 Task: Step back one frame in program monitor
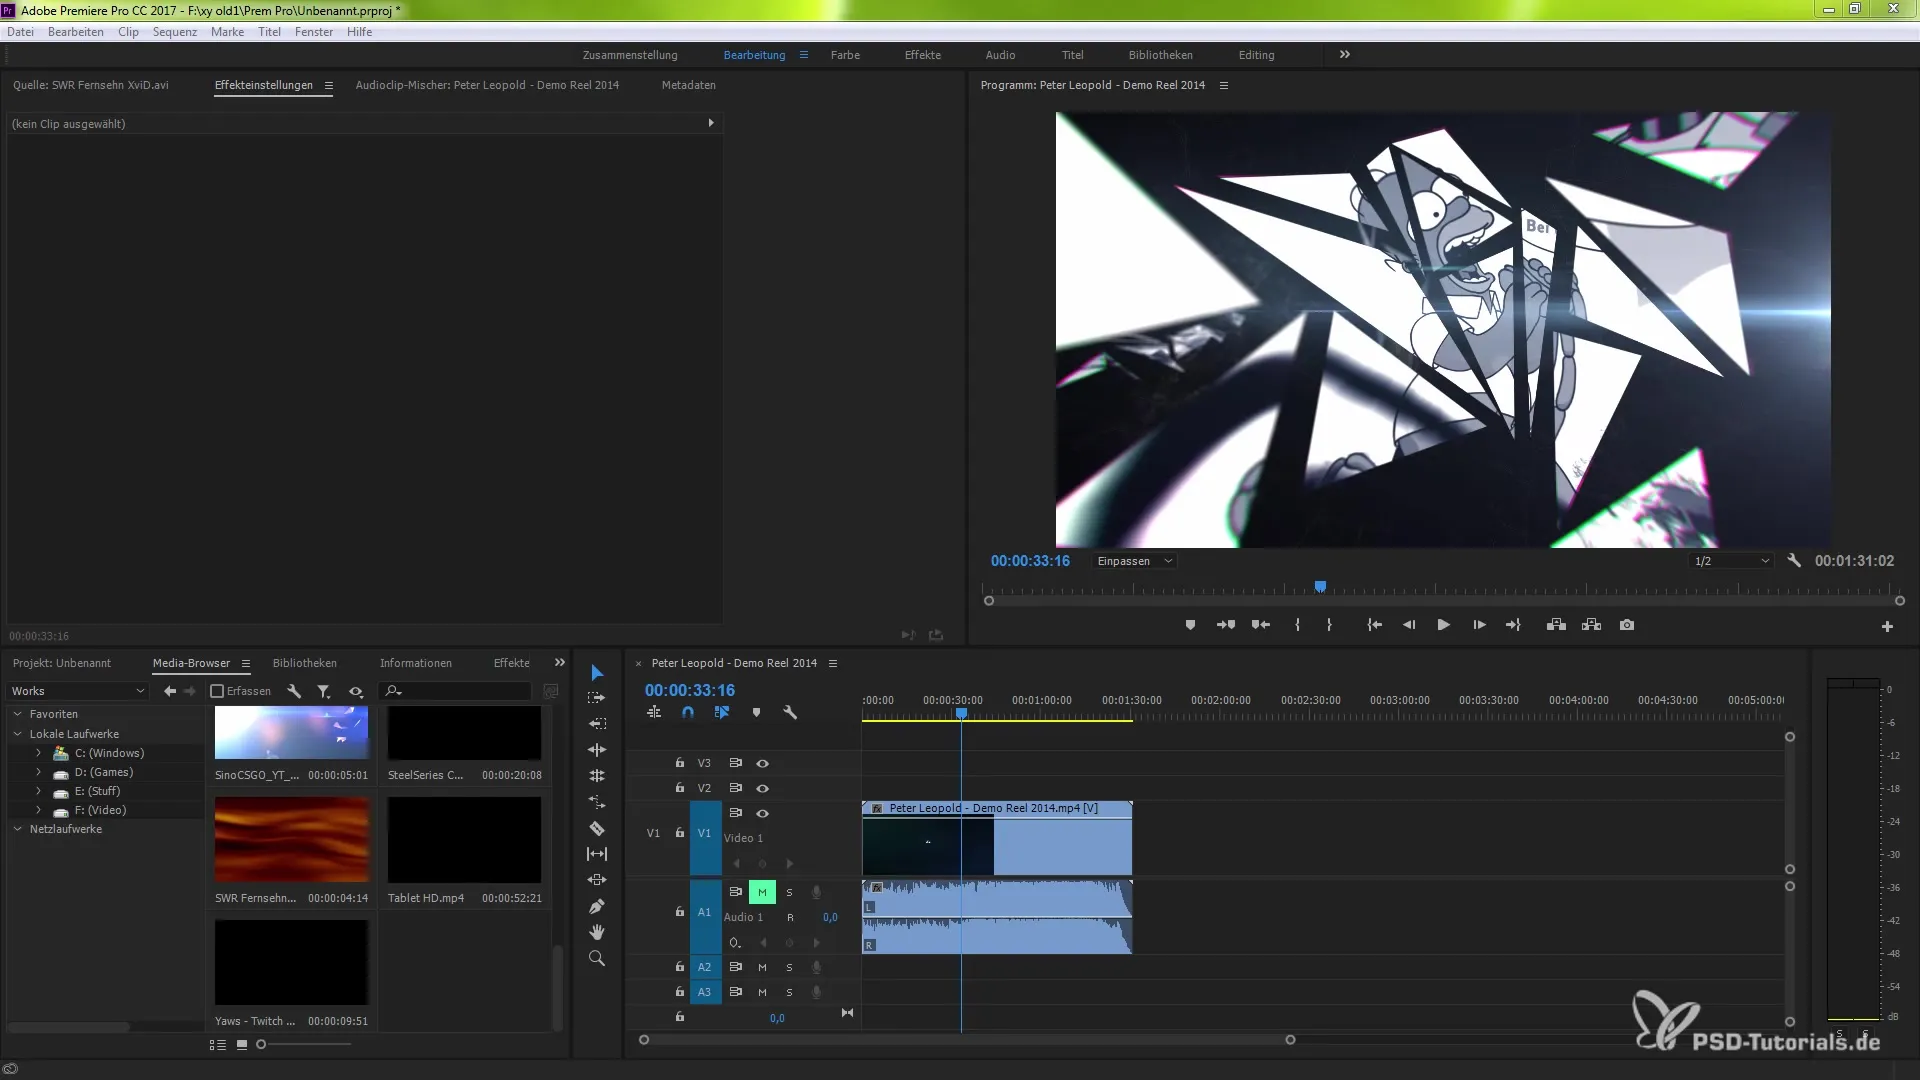(1409, 625)
